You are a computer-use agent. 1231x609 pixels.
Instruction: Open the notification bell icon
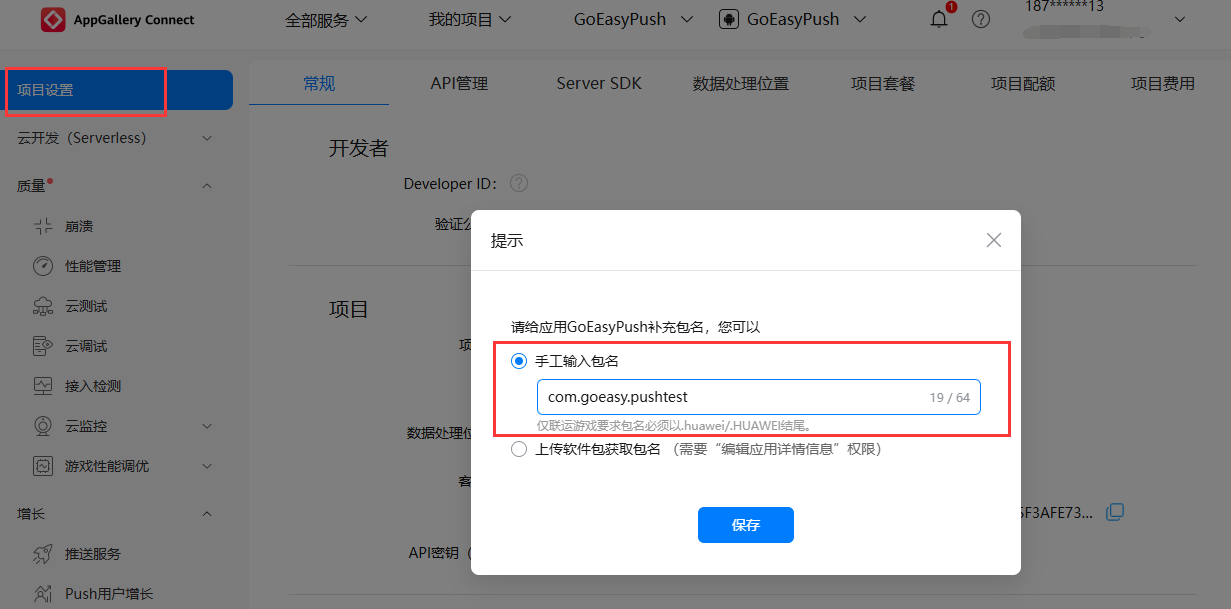(939, 19)
